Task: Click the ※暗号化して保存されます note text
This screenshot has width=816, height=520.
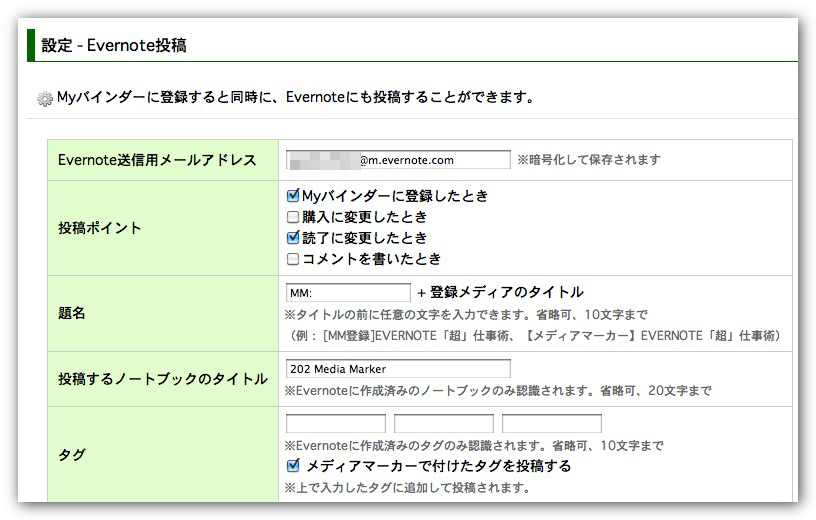Action: tap(588, 160)
